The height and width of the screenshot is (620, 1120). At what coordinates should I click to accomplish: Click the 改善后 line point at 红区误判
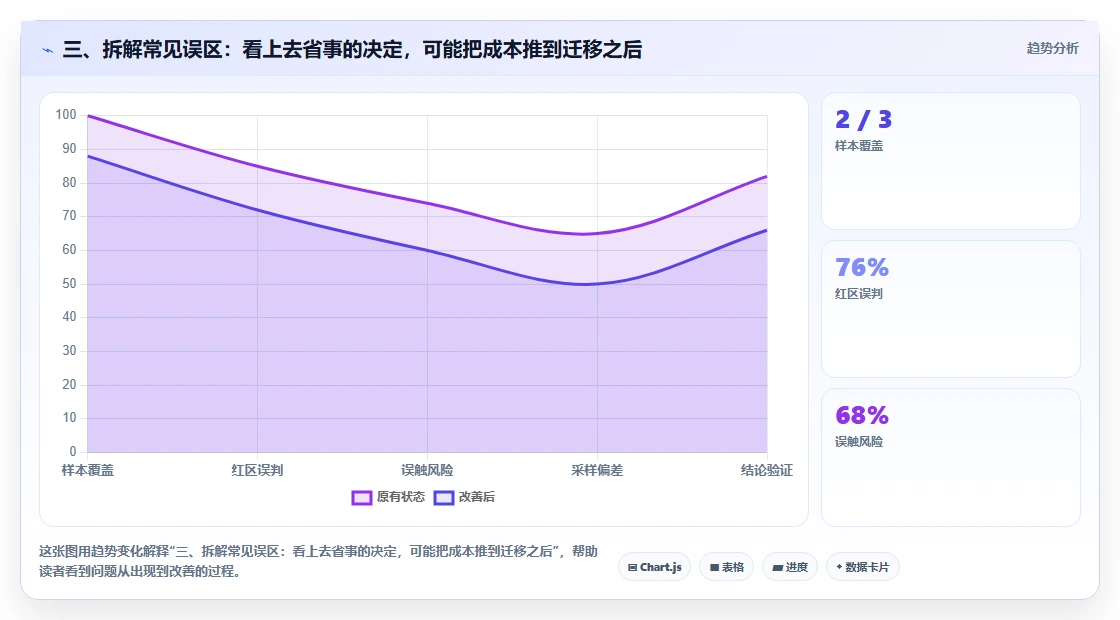coord(257,210)
